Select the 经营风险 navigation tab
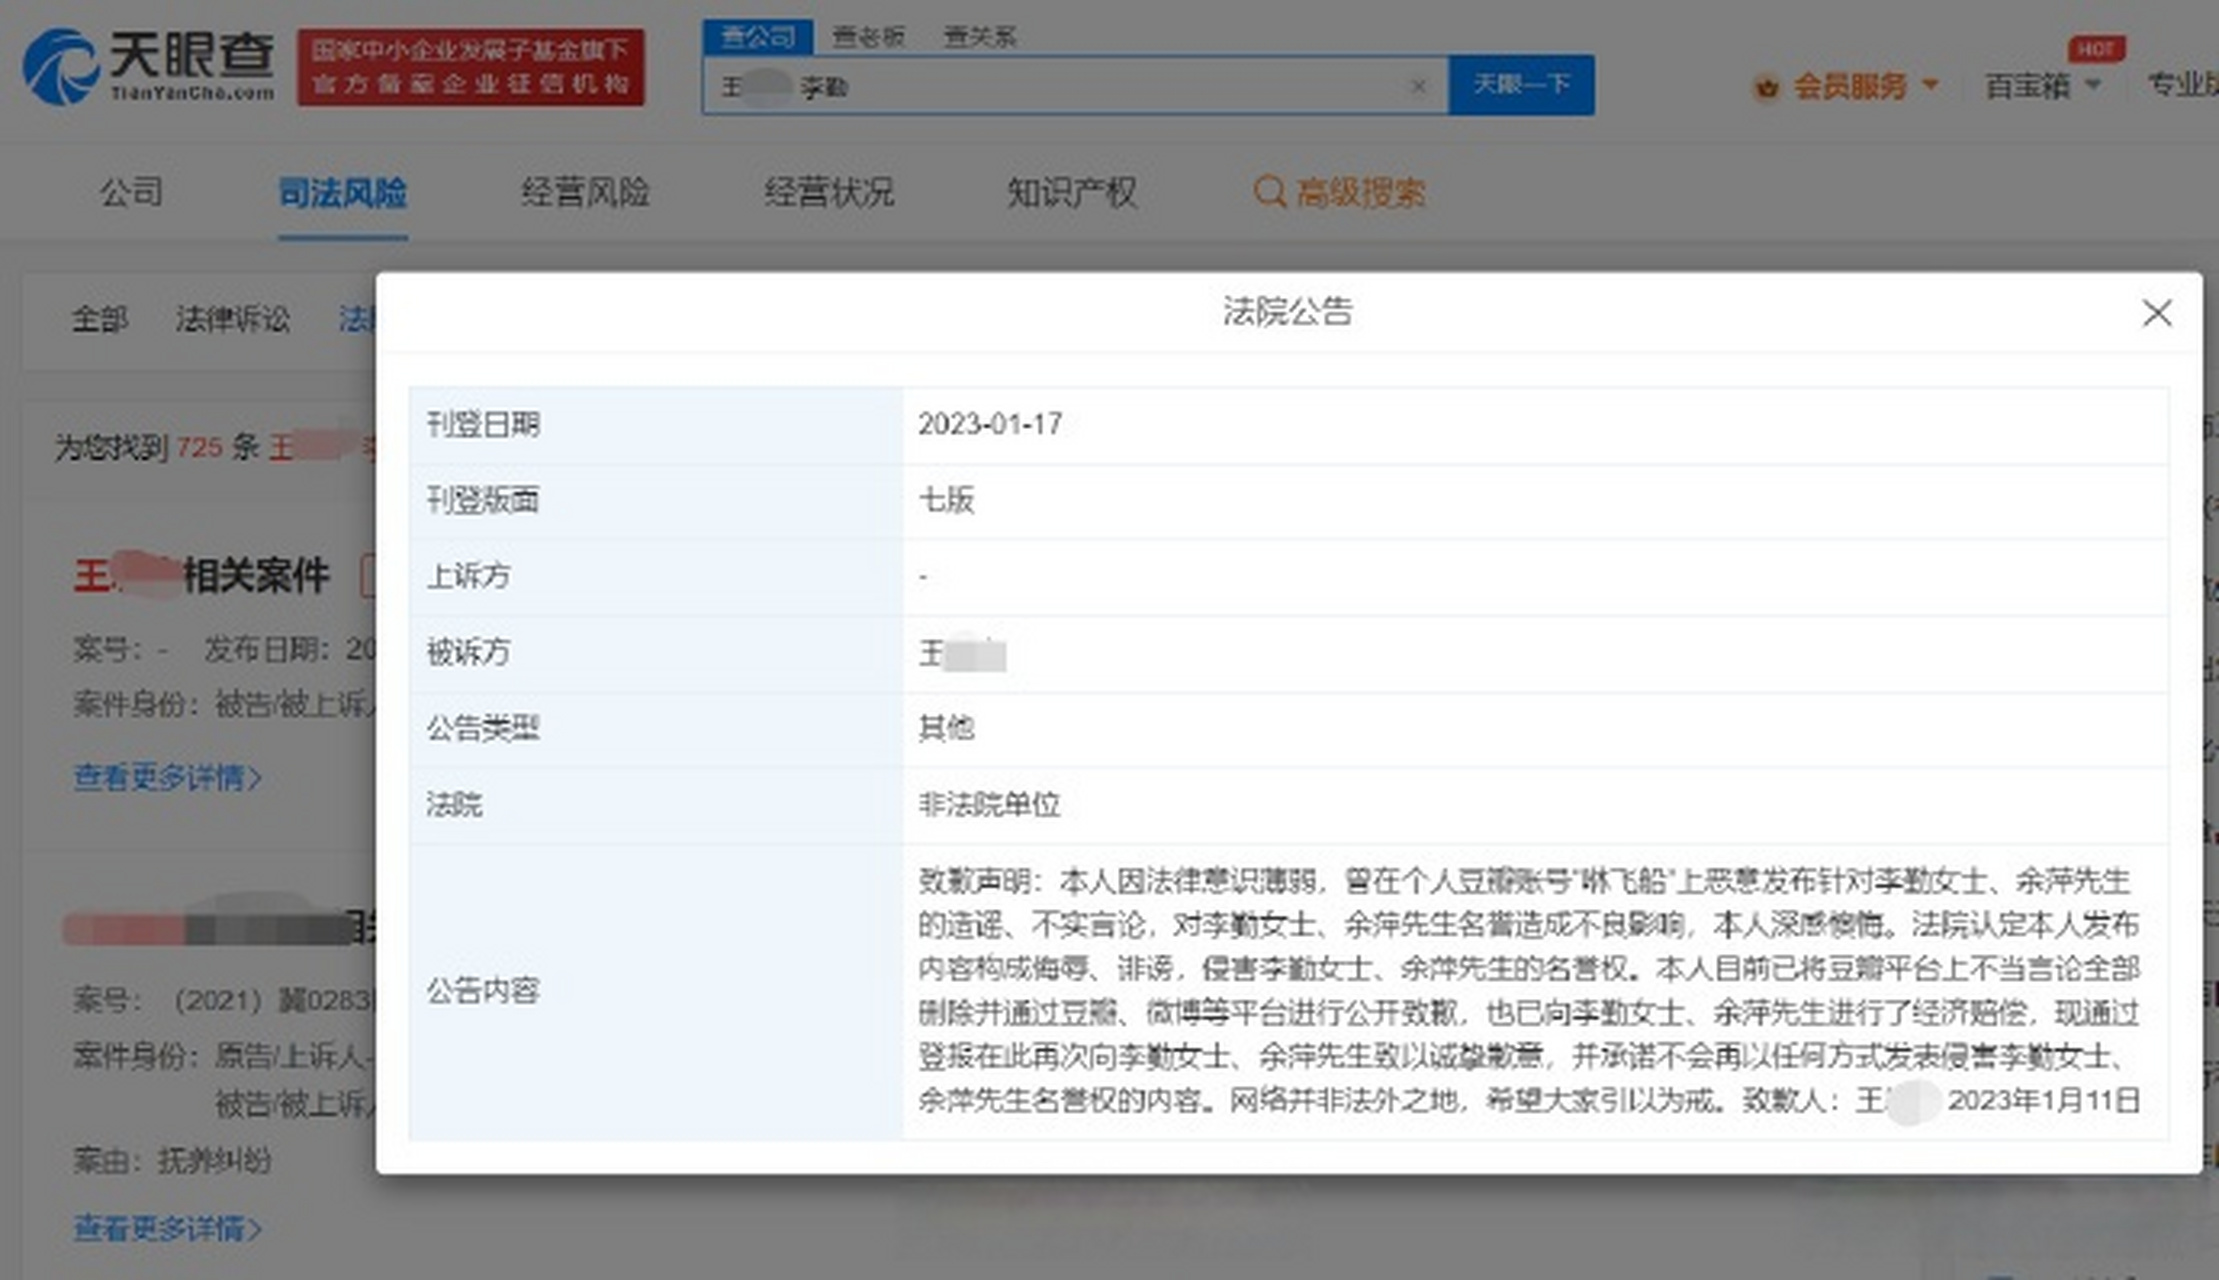The width and height of the screenshot is (2219, 1280). pyautogui.click(x=586, y=192)
